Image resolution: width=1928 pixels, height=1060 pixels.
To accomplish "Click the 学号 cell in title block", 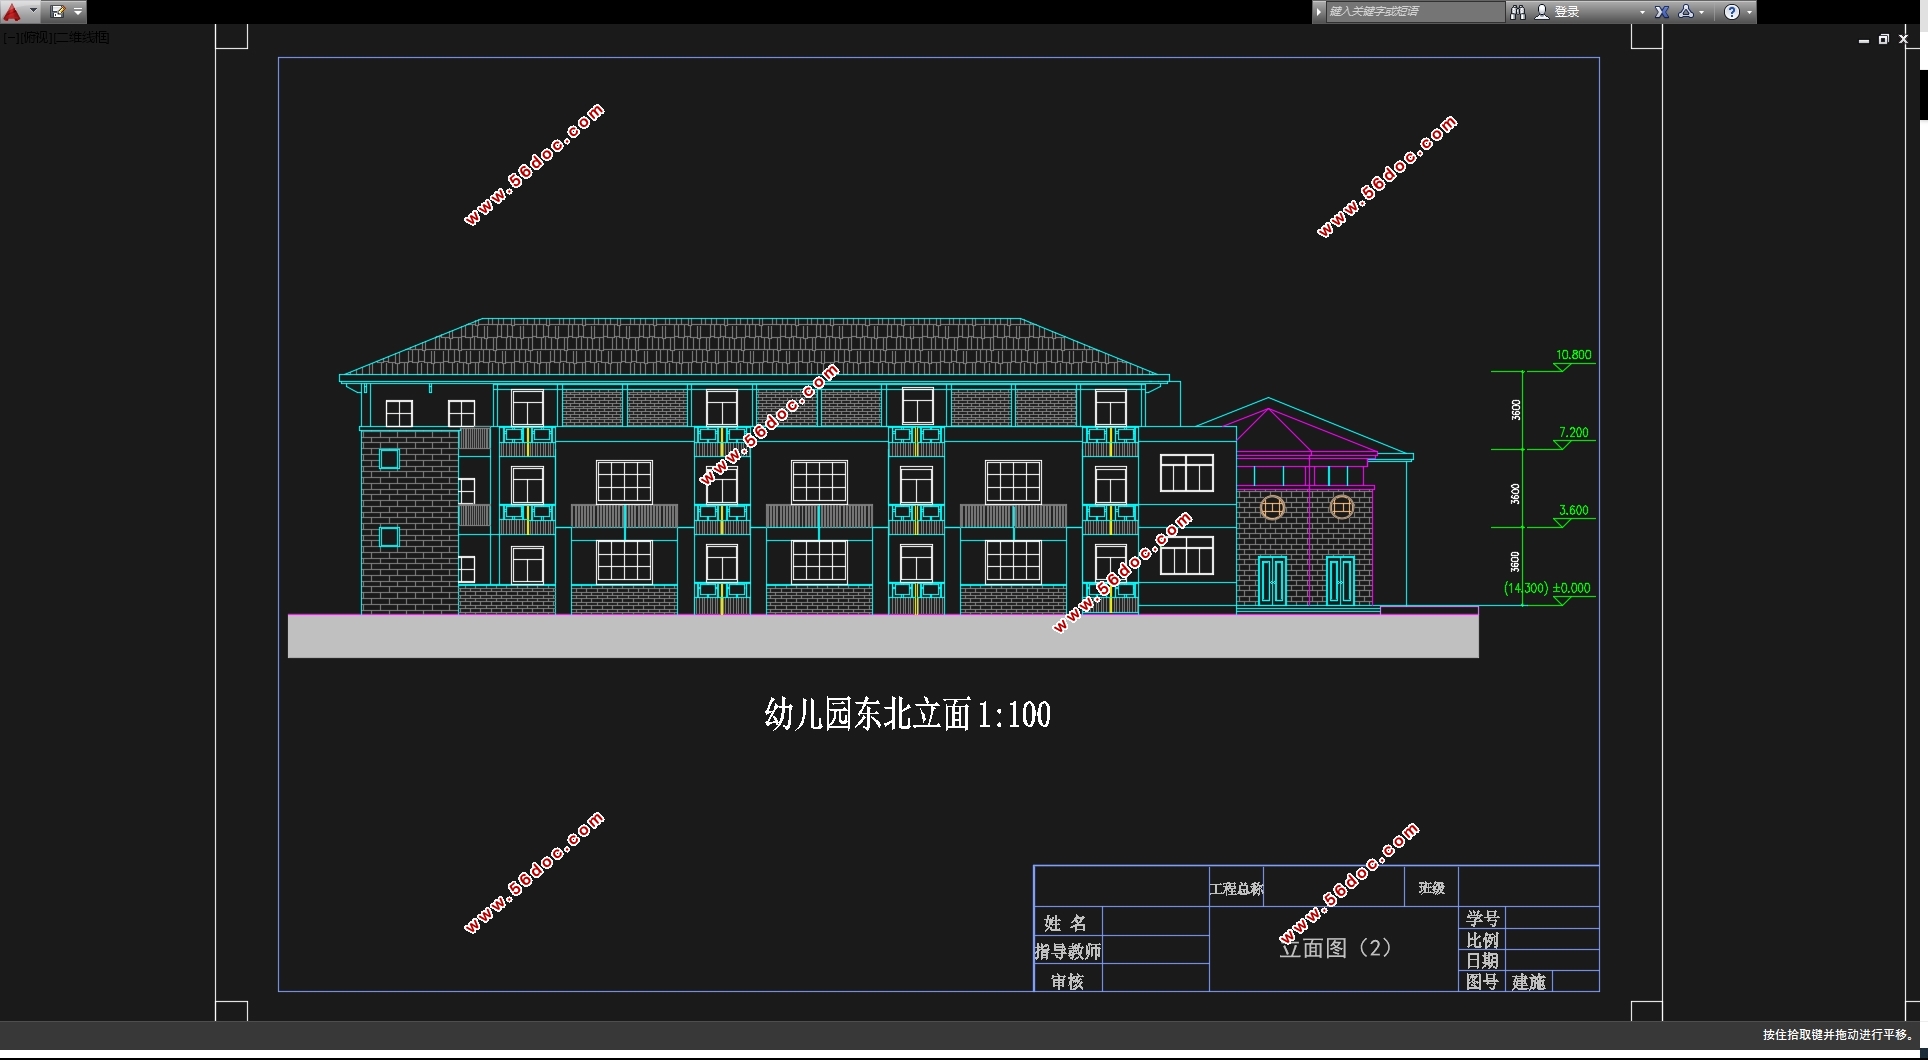I will [1482, 918].
